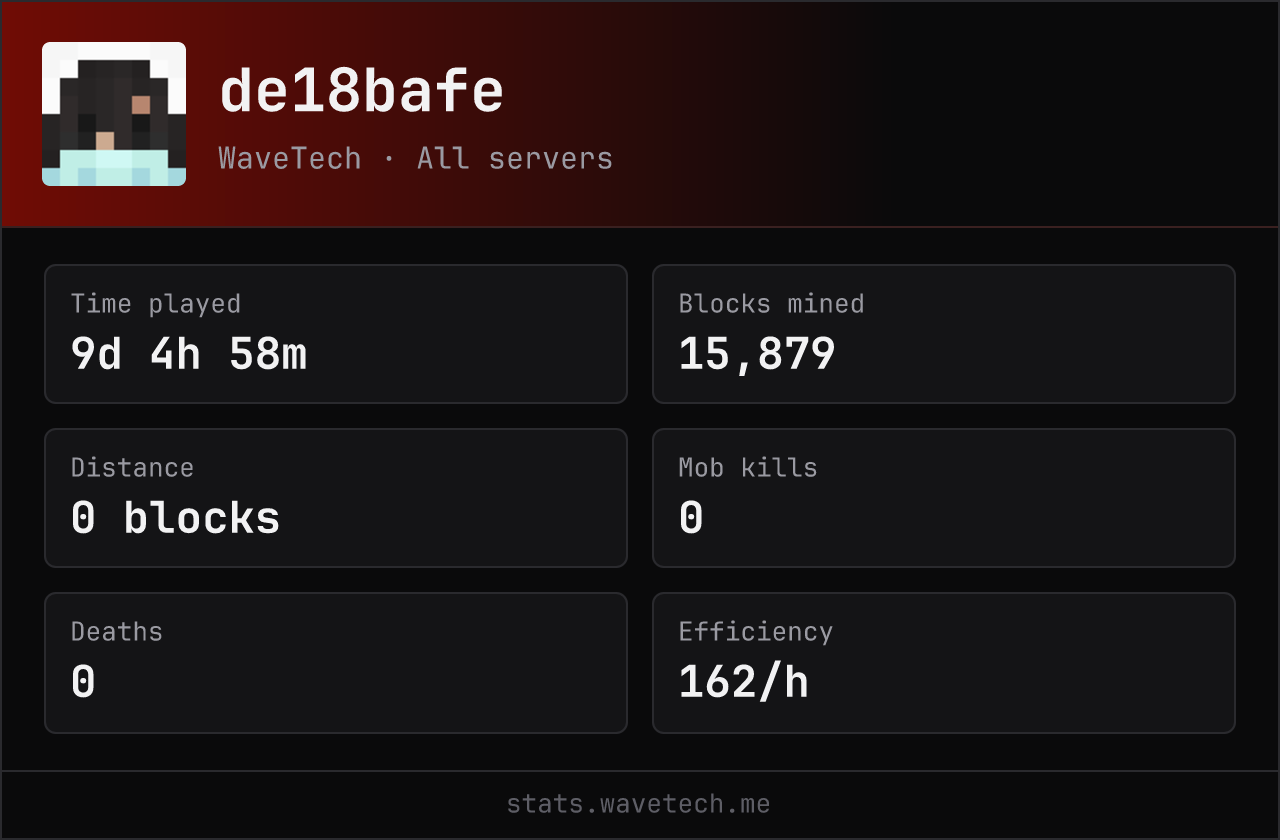Click the 0 blocks distance value
The width and height of the screenshot is (1280, 840).
[x=176, y=518]
